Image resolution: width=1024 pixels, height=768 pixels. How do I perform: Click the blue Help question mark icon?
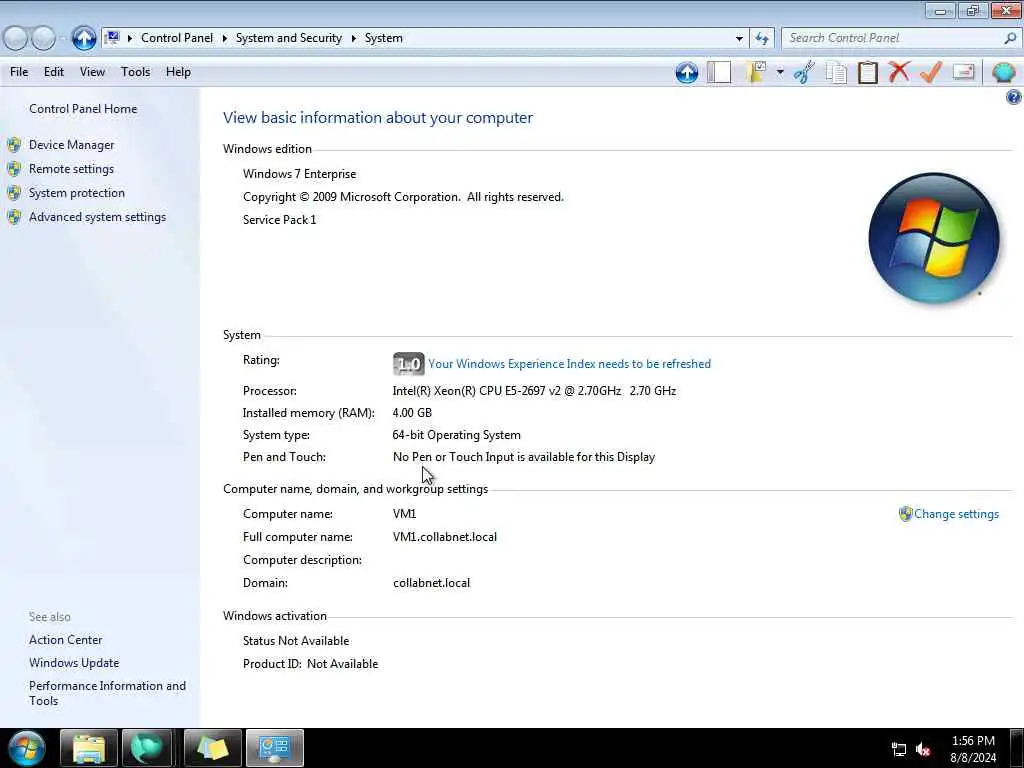pos(1014,97)
